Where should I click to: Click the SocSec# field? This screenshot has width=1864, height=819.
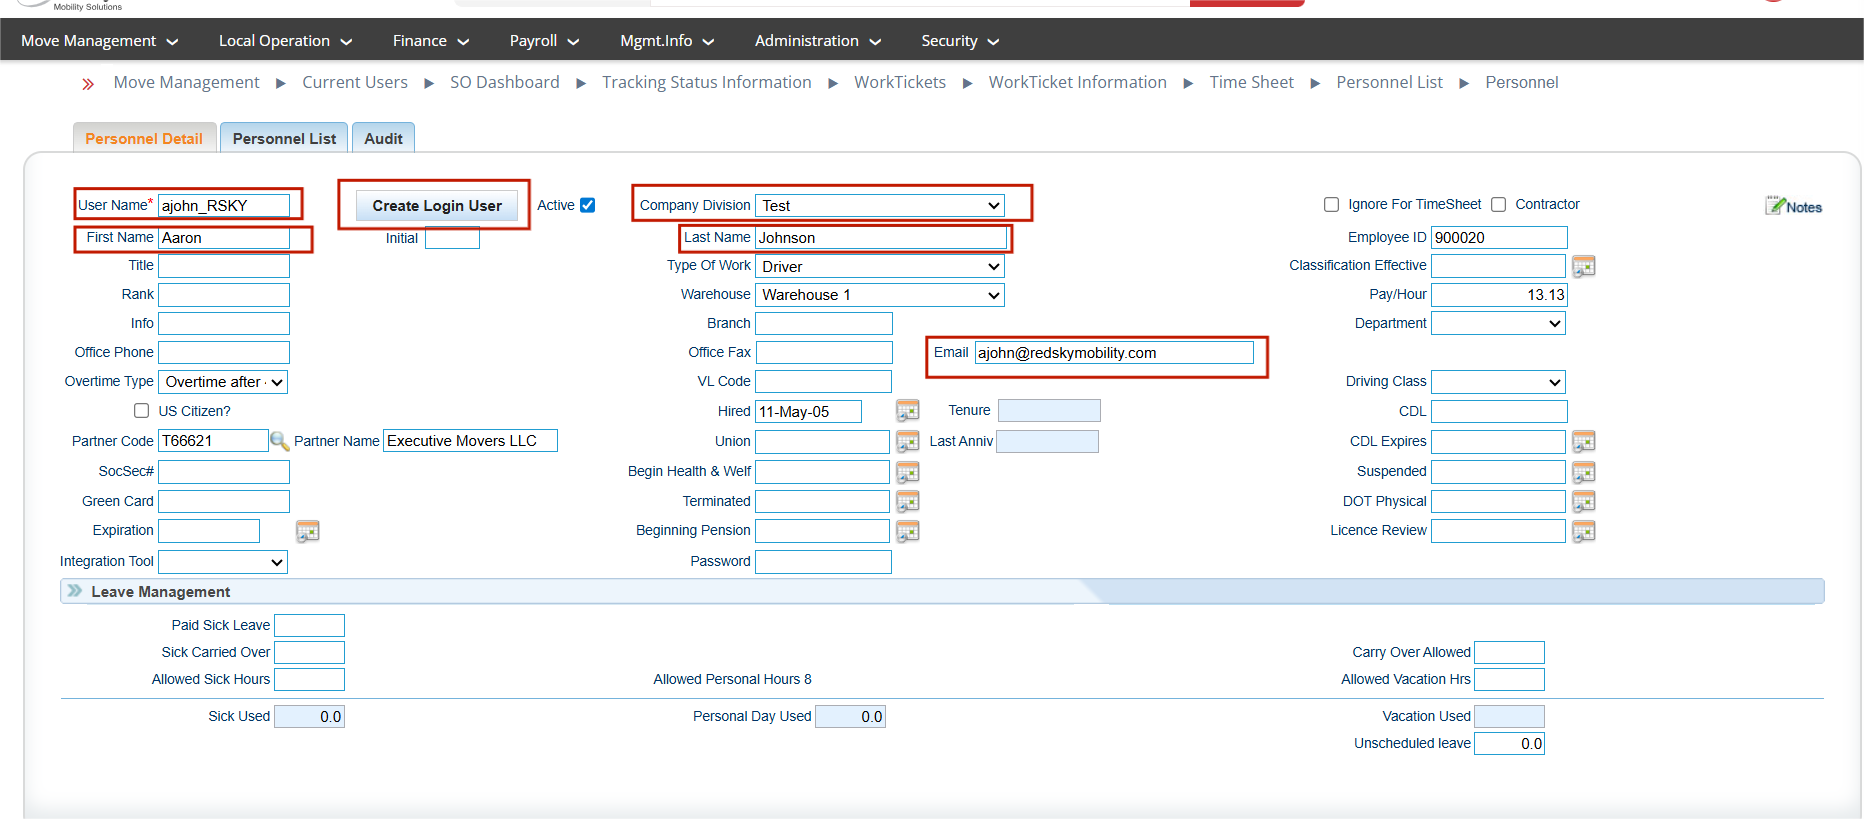[x=224, y=471]
